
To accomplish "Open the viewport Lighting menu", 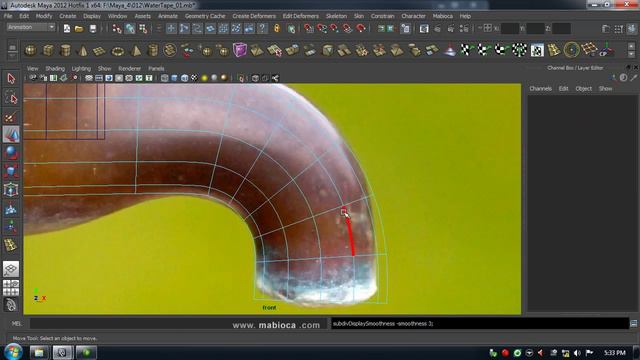I will pyautogui.click(x=81, y=69).
